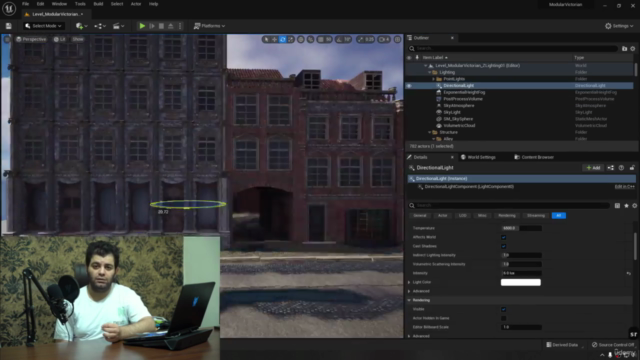Open the Edit in C++ link

point(624,187)
